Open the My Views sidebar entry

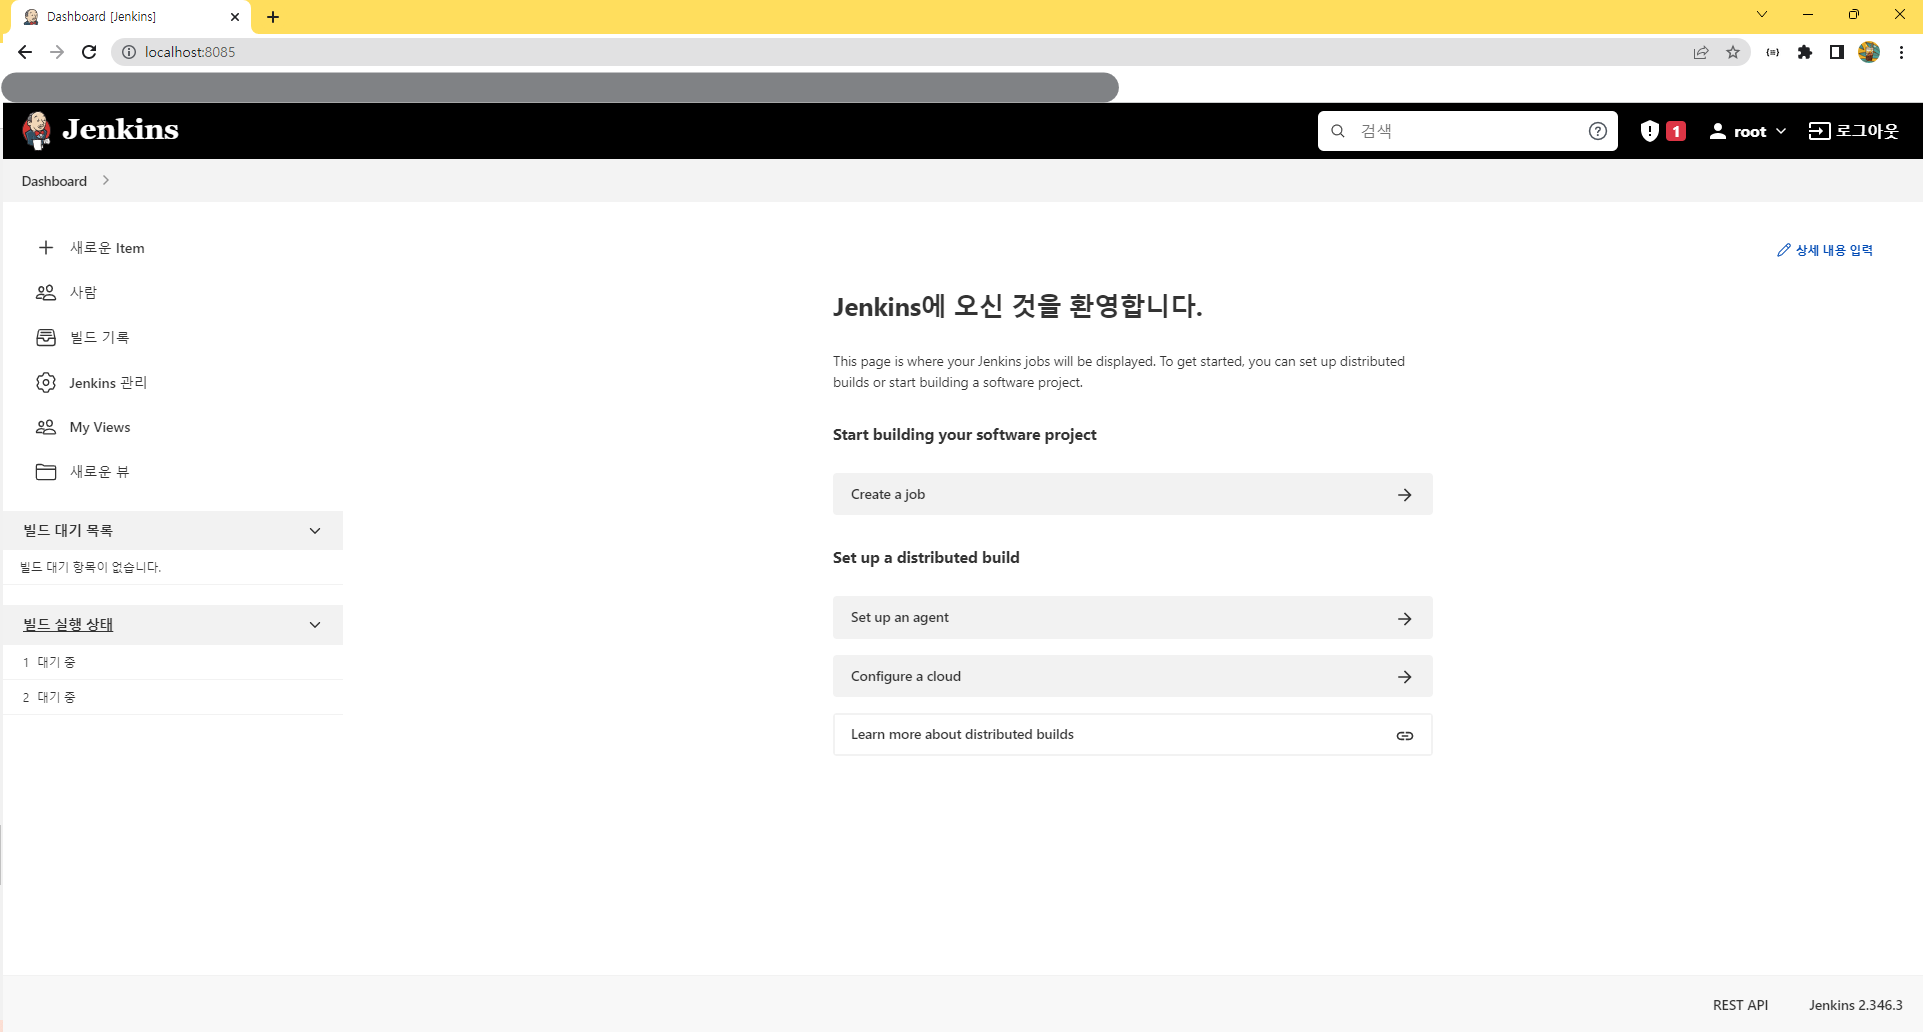pos(100,427)
